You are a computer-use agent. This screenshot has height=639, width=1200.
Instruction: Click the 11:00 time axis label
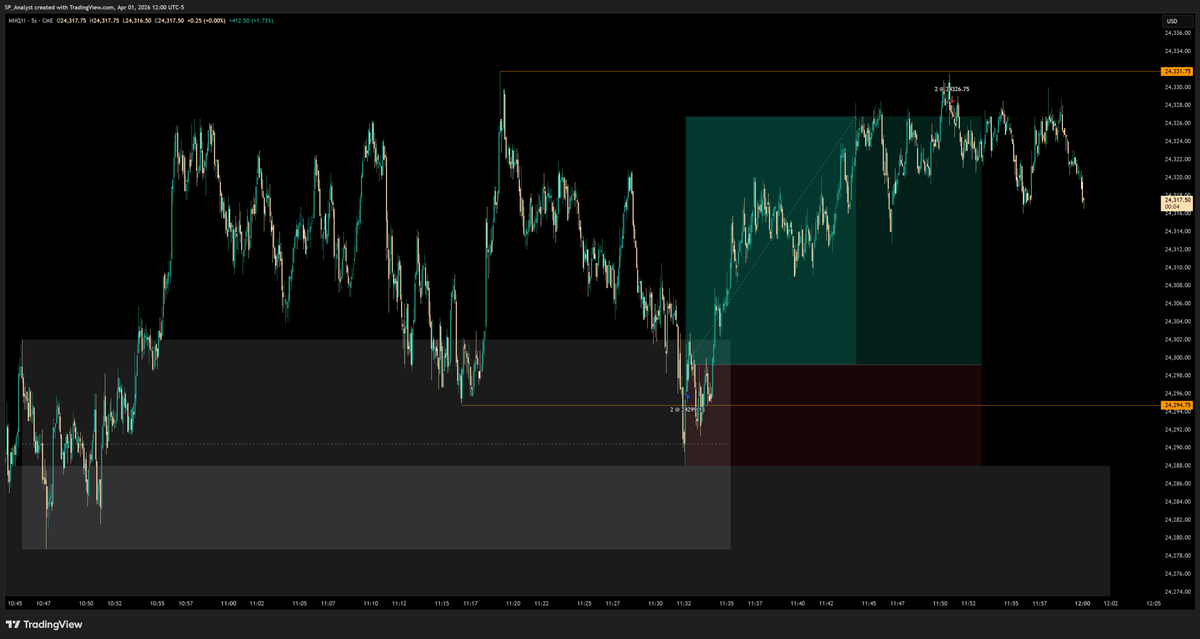[x=228, y=603]
